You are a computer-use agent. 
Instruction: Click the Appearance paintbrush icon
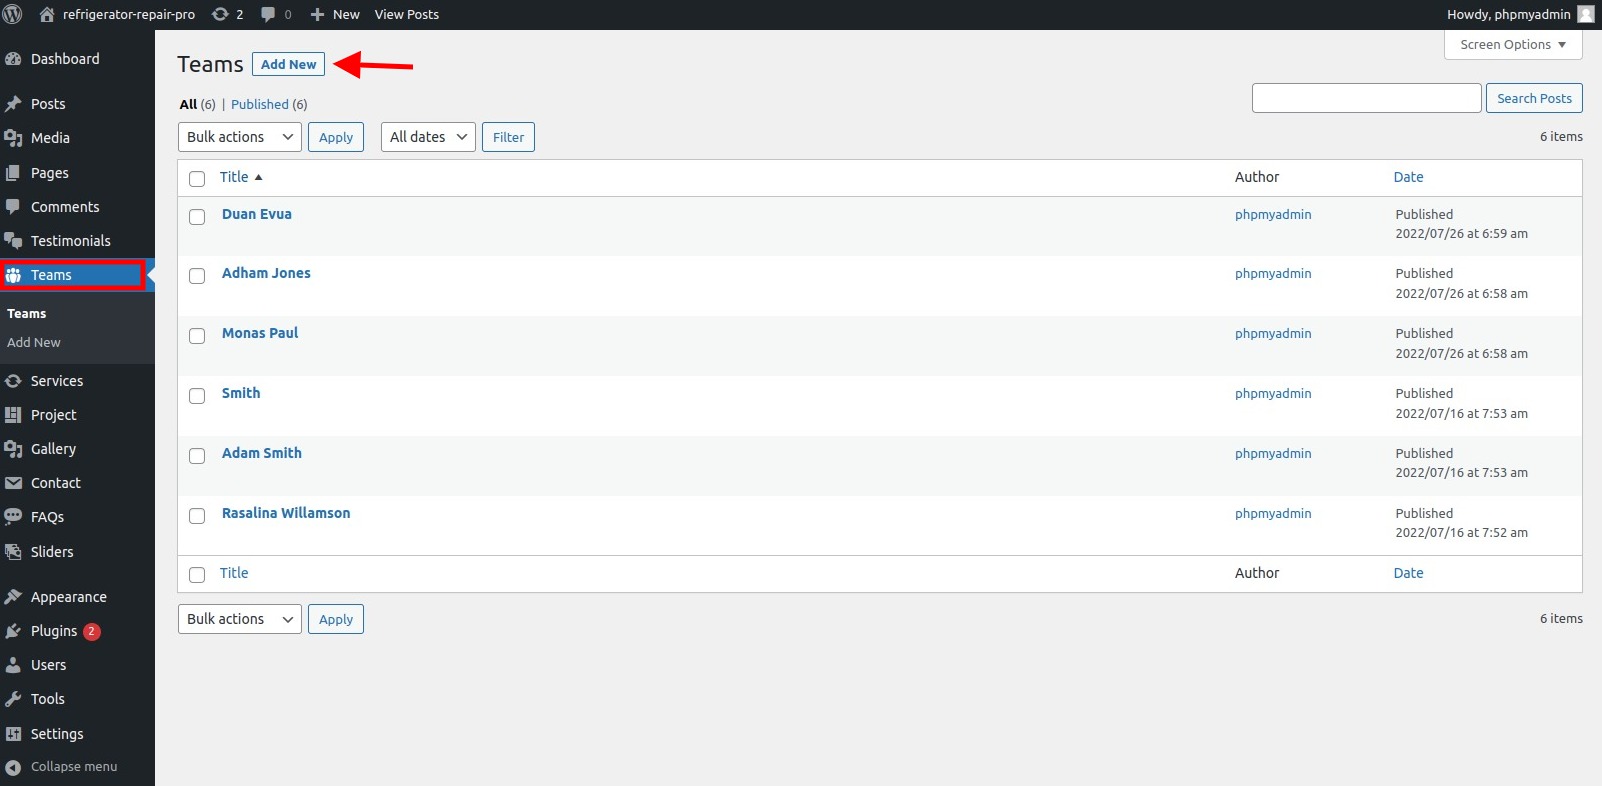coord(13,597)
